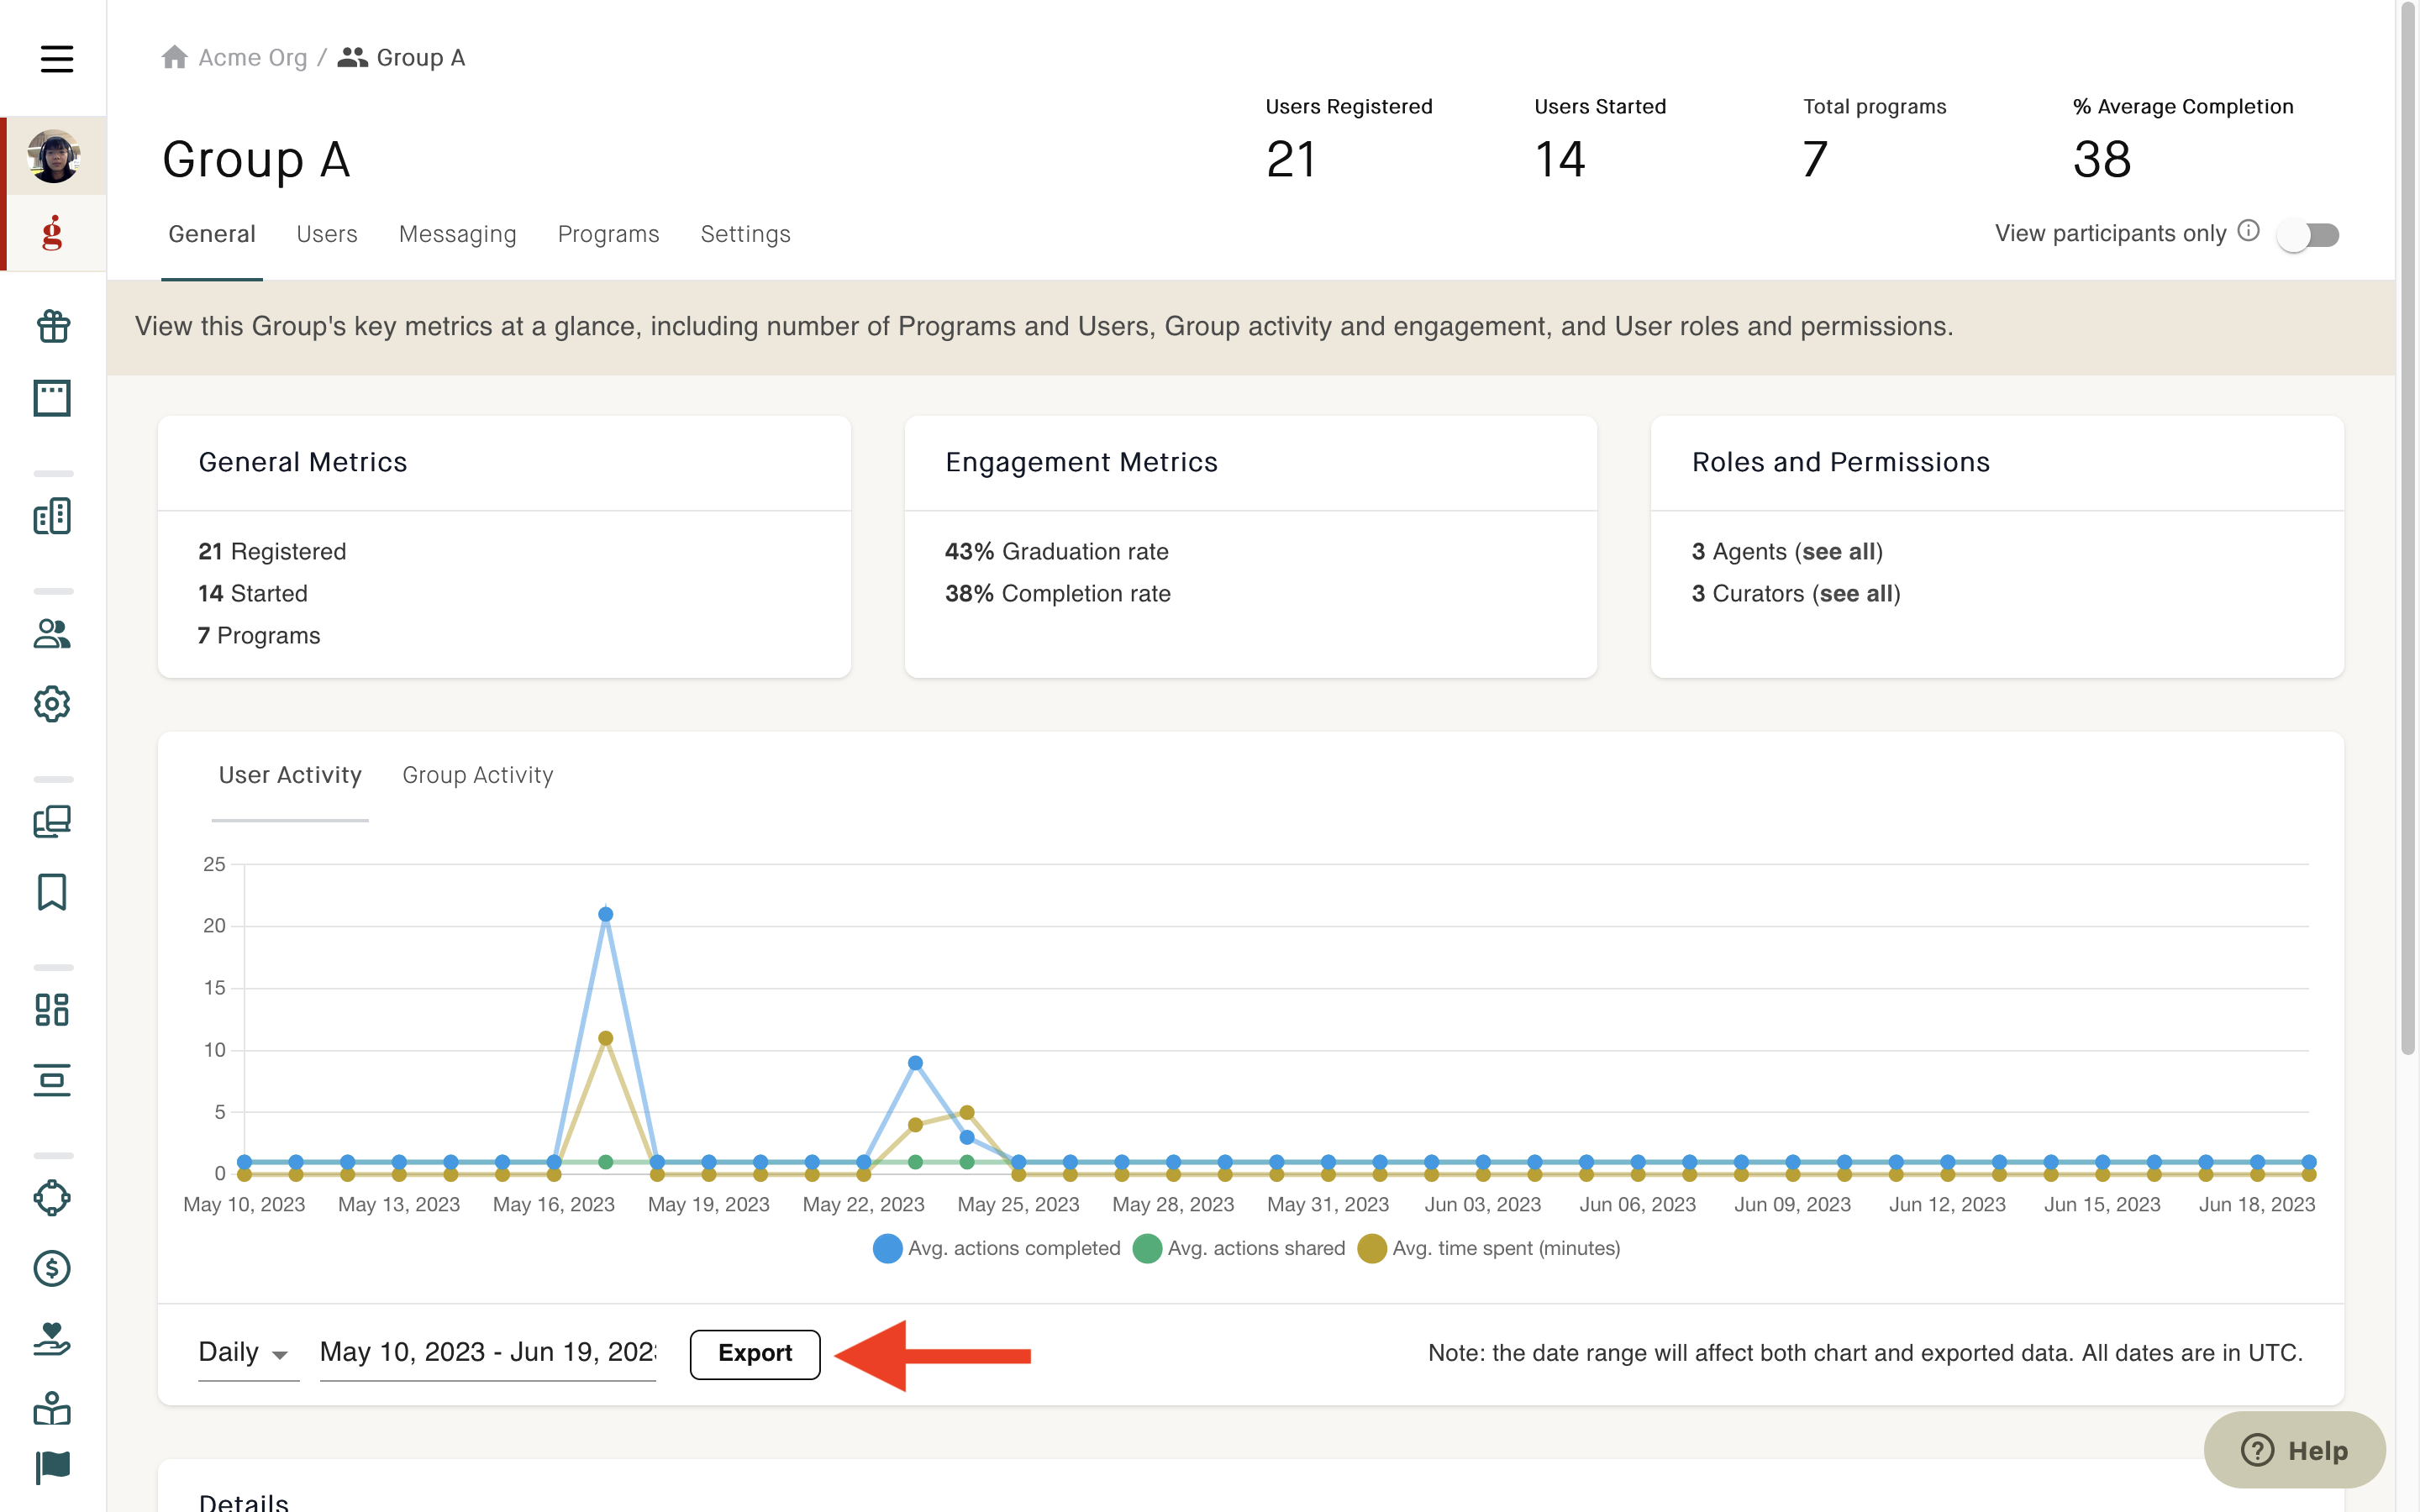Click the flag sidebar icon
This screenshot has width=2420, height=1512.
click(x=52, y=1466)
